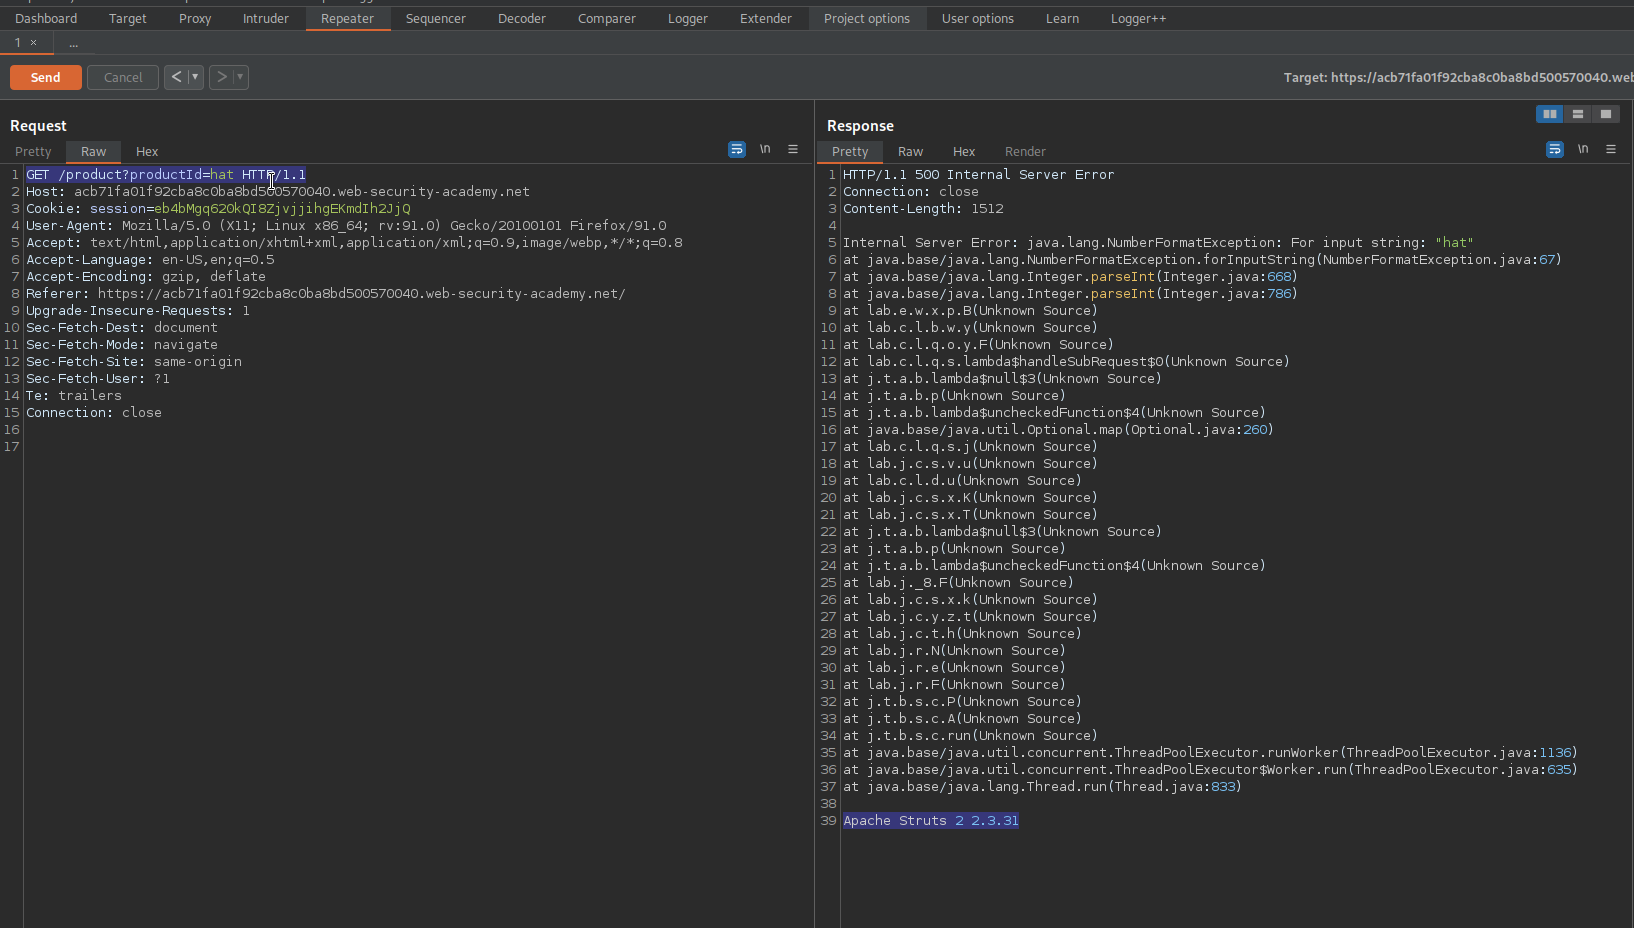This screenshot has width=1634, height=928.
Task: Open the Extender tab
Action: pyautogui.click(x=766, y=18)
